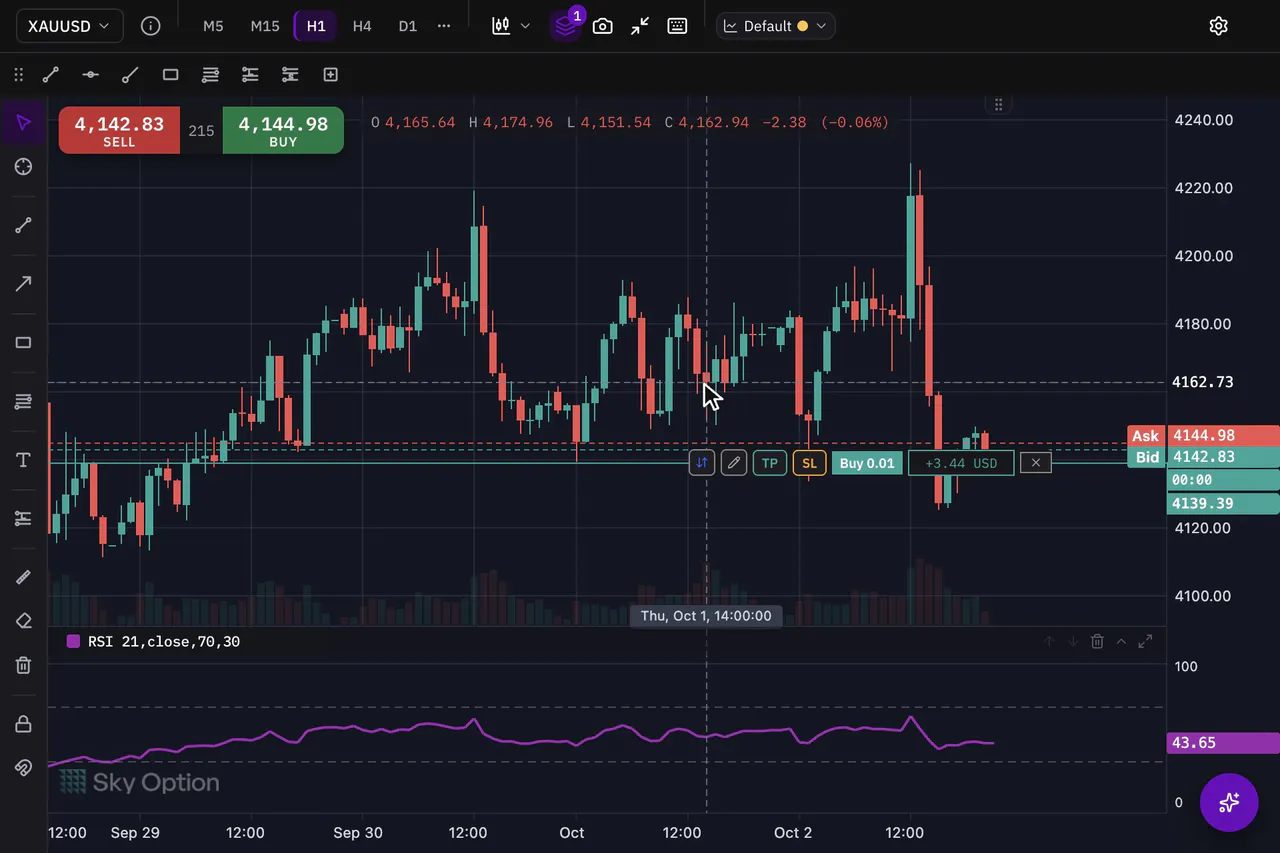
Task: Select the ruler measure tool
Action: pos(24,577)
